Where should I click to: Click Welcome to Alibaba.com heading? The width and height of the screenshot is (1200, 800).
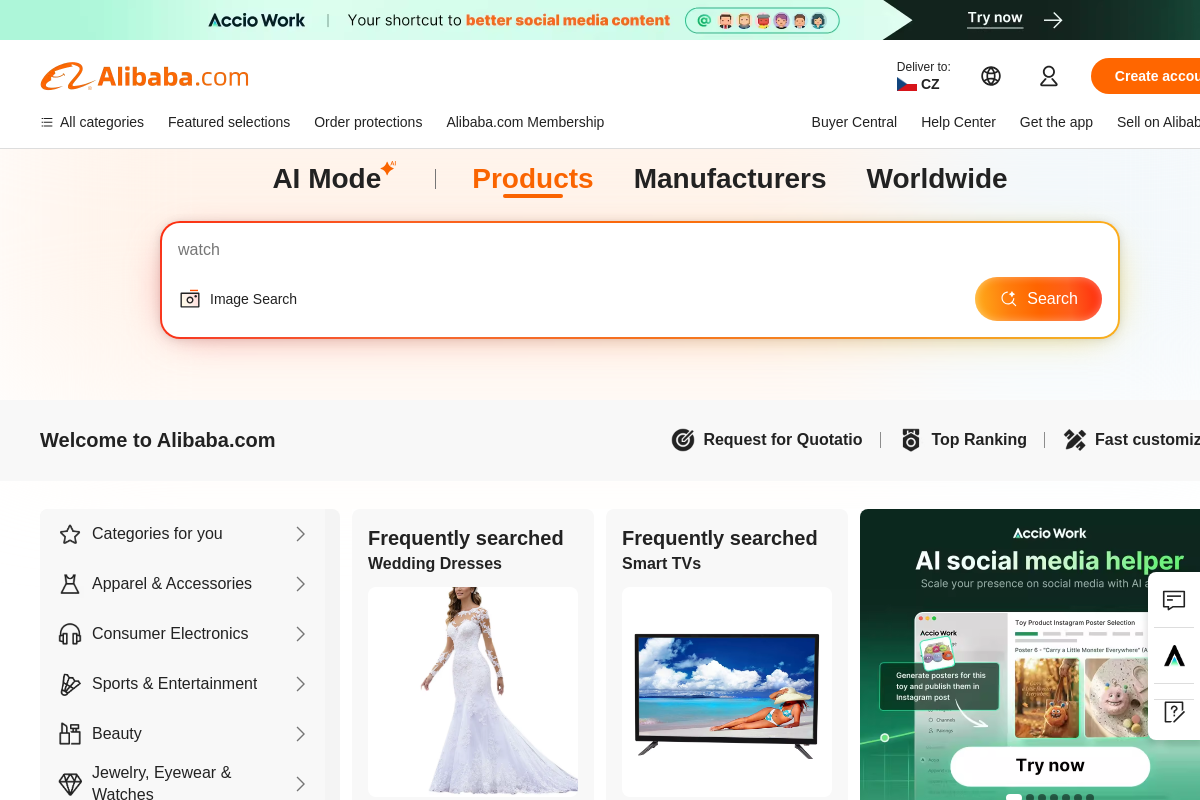pos(158,440)
